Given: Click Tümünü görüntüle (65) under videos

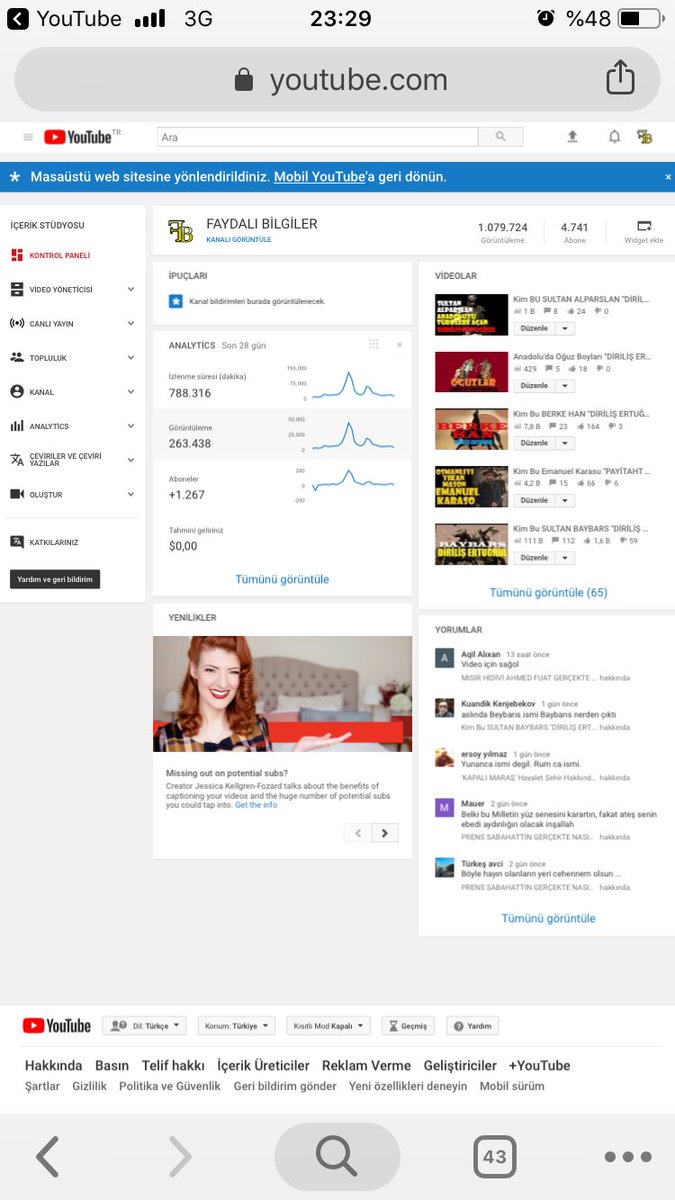Looking at the screenshot, I should coord(548,593).
